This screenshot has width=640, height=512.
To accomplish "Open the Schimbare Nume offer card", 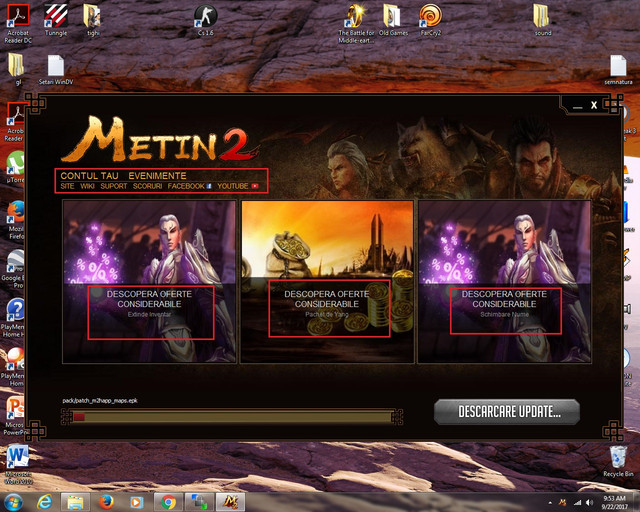I will [504, 281].
